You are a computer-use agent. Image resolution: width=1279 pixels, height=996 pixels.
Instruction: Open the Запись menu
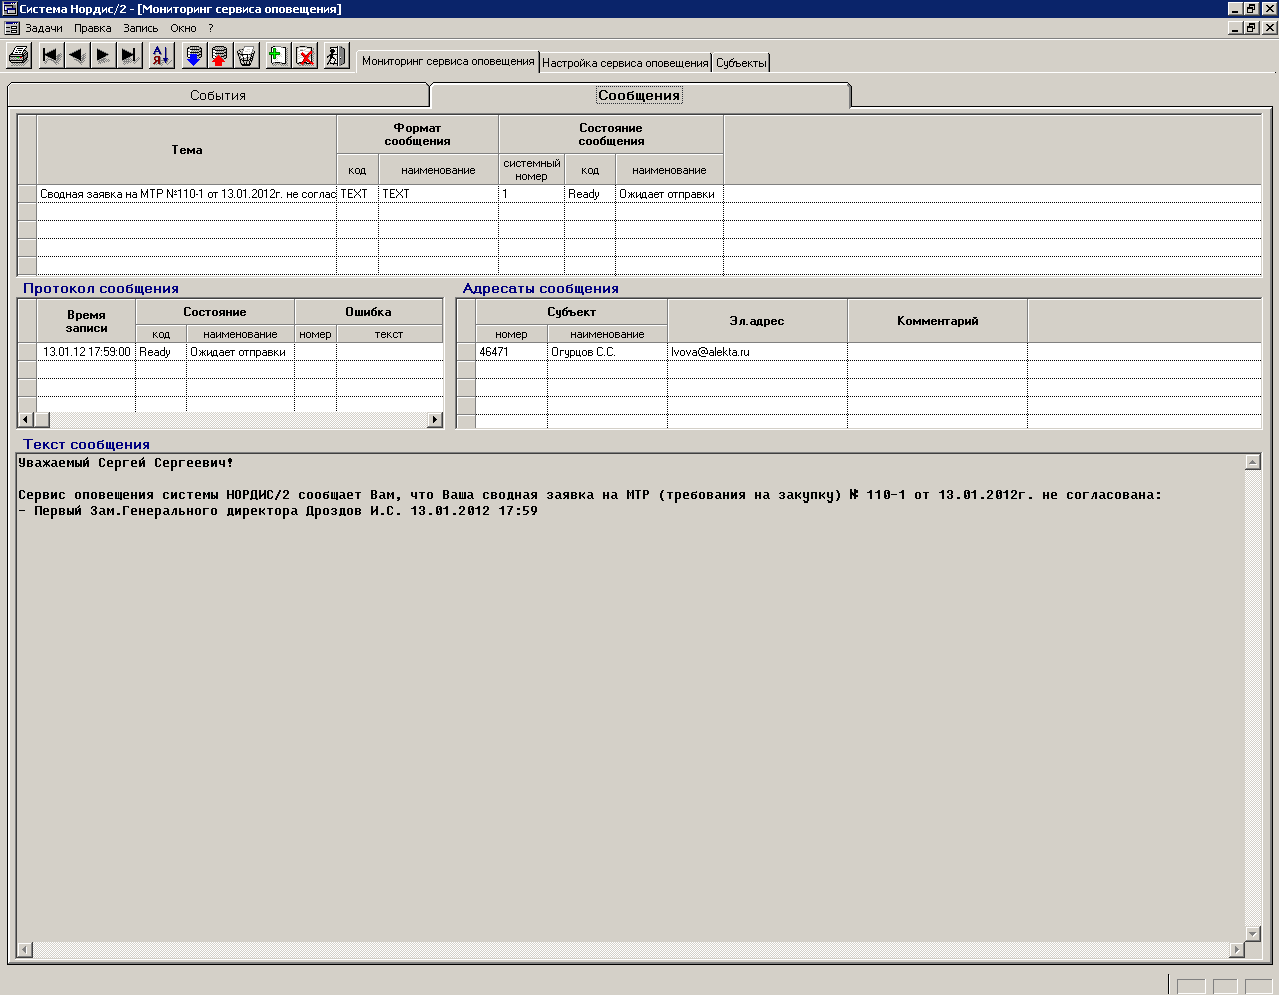click(x=140, y=28)
